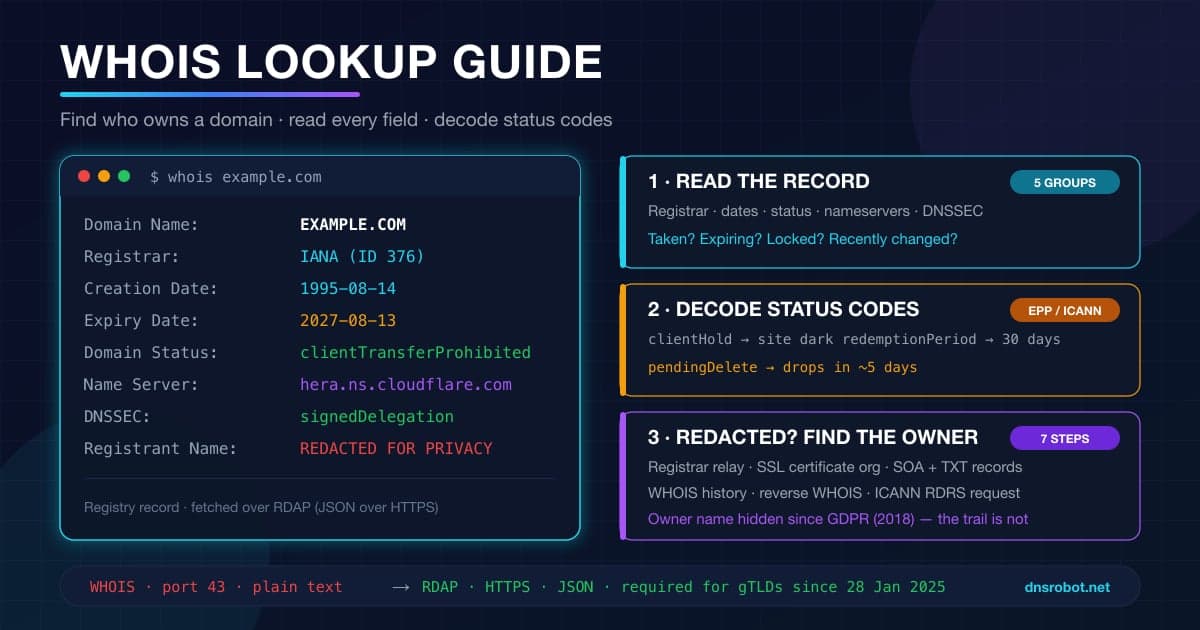Click the creation date '1995-08-14'
This screenshot has width=1200, height=630.
click(348, 289)
